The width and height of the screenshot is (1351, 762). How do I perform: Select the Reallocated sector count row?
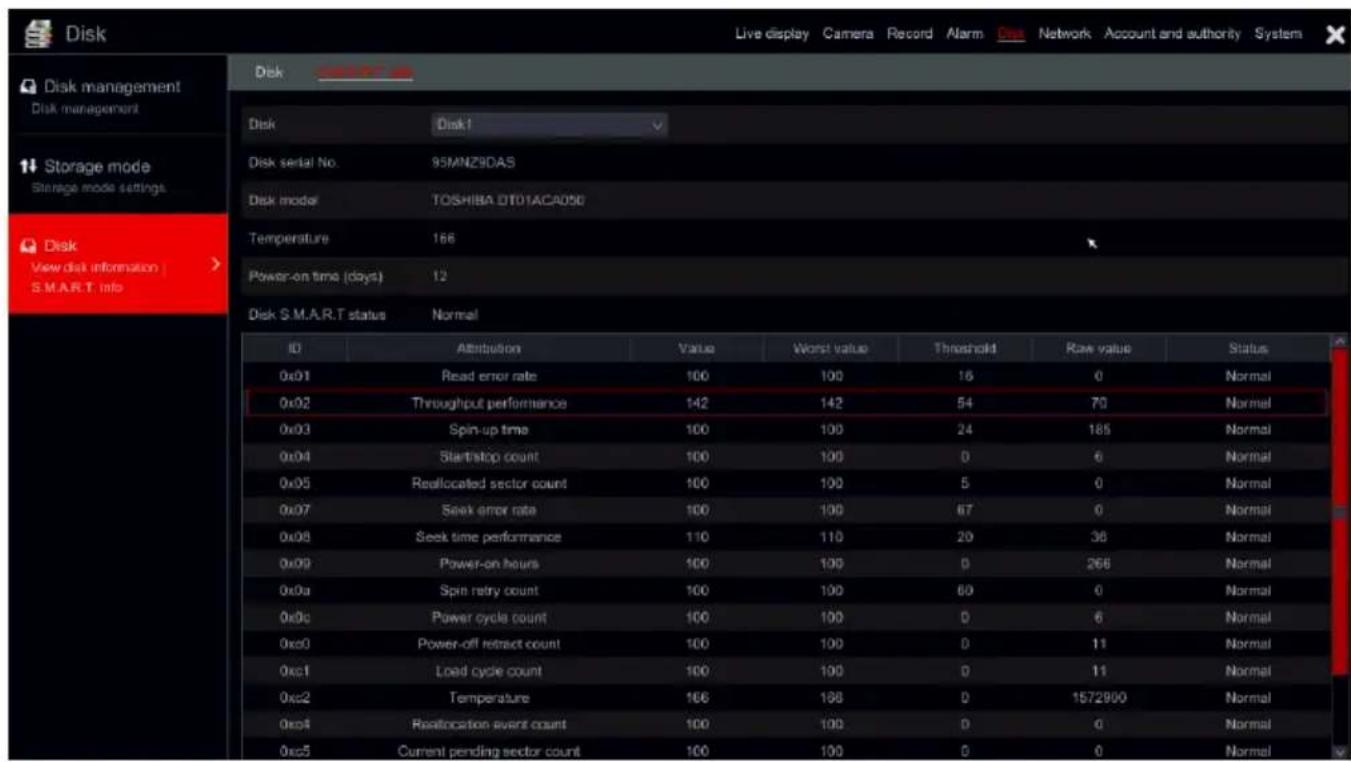787,483
